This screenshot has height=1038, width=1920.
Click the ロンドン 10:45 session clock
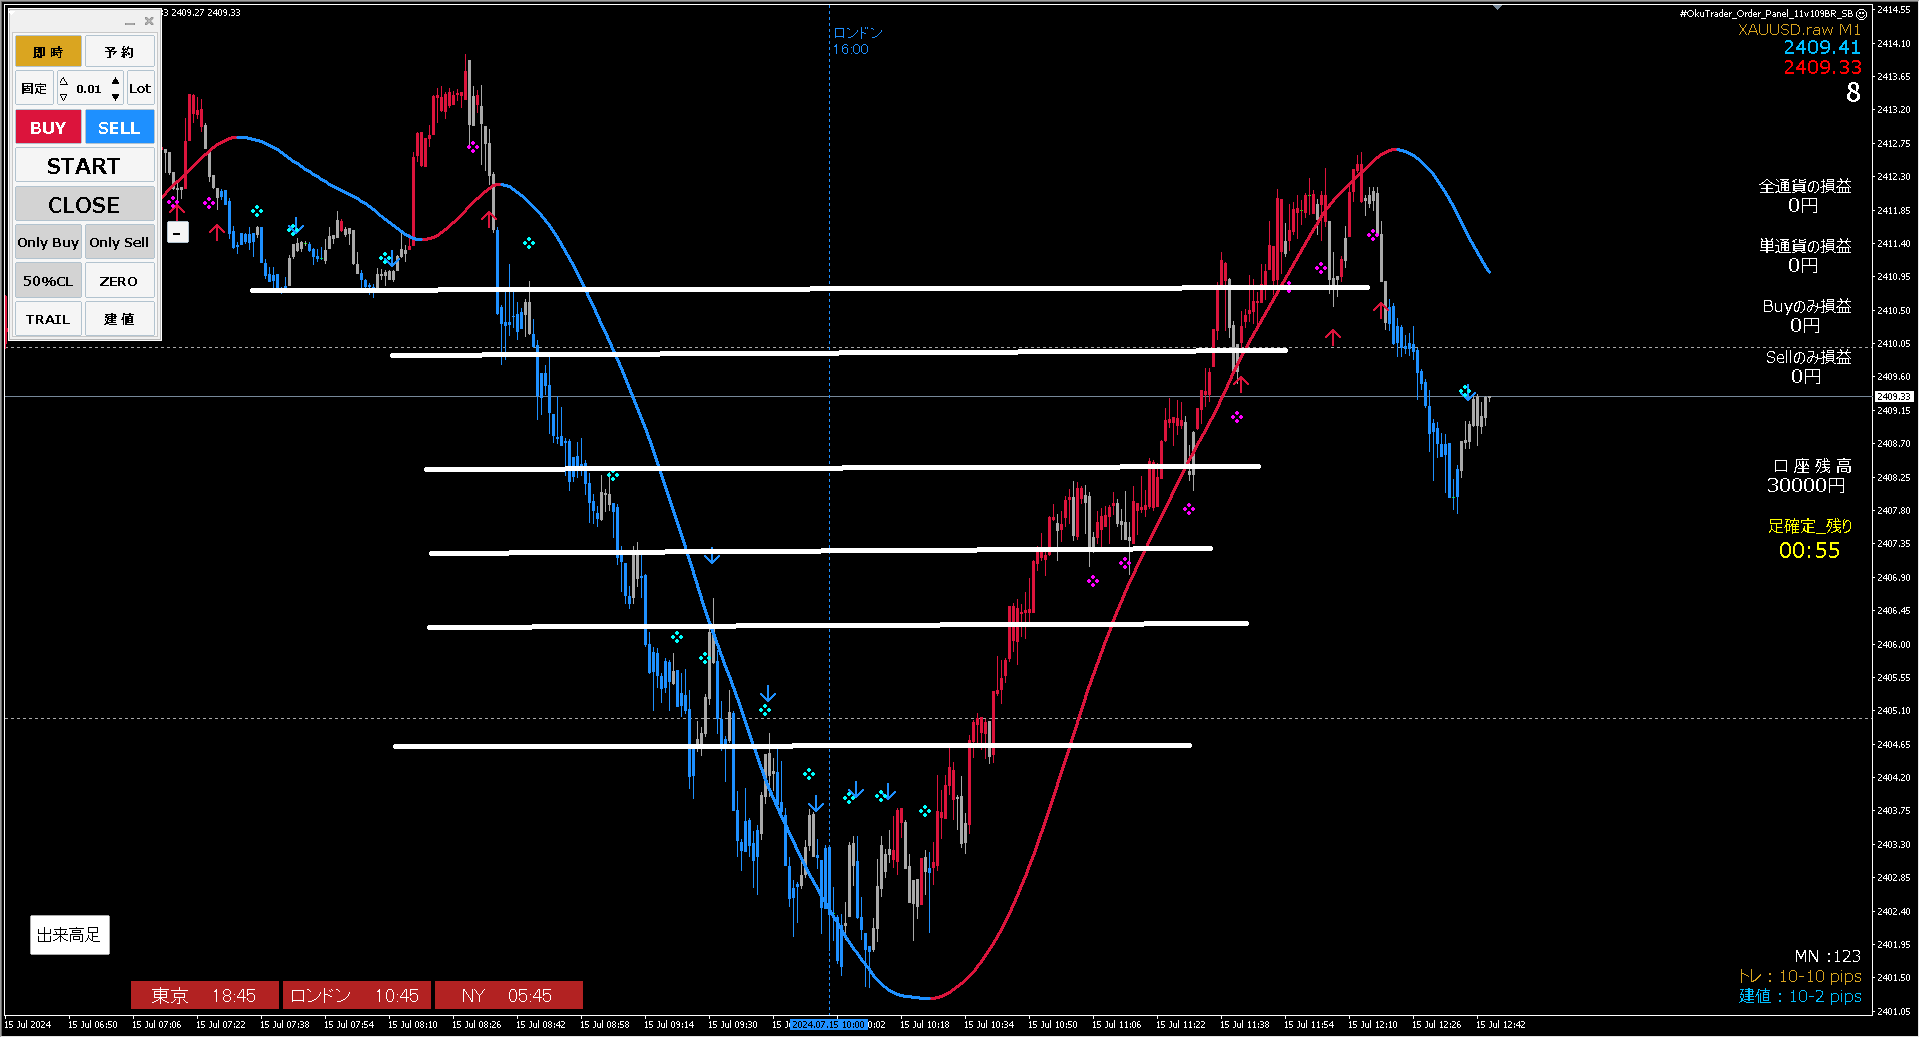[x=356, y=996]
